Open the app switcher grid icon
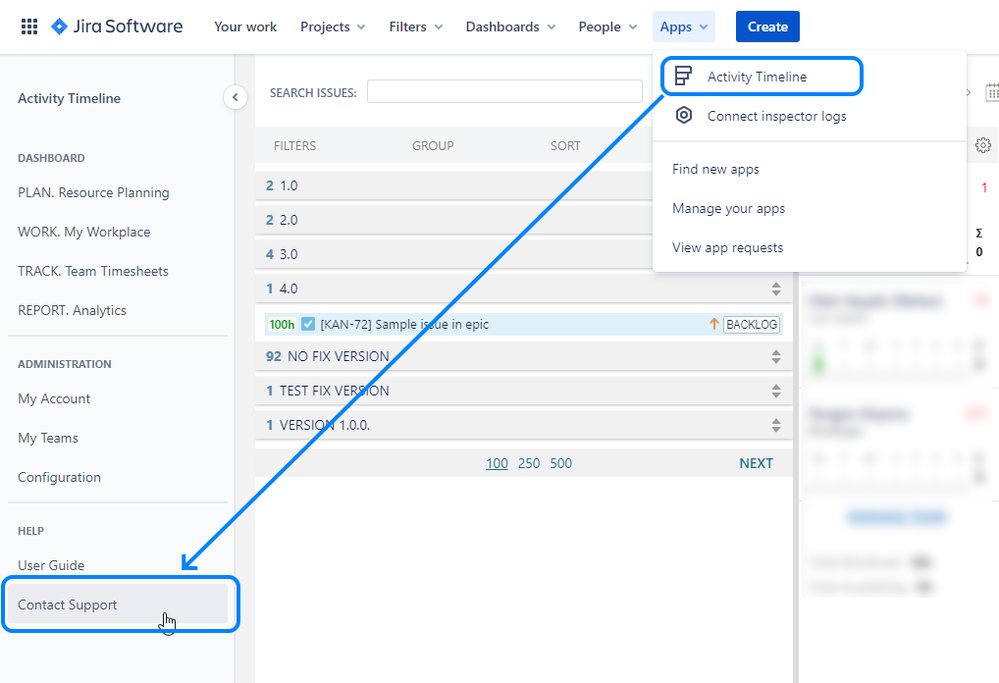 click(29, 27)
